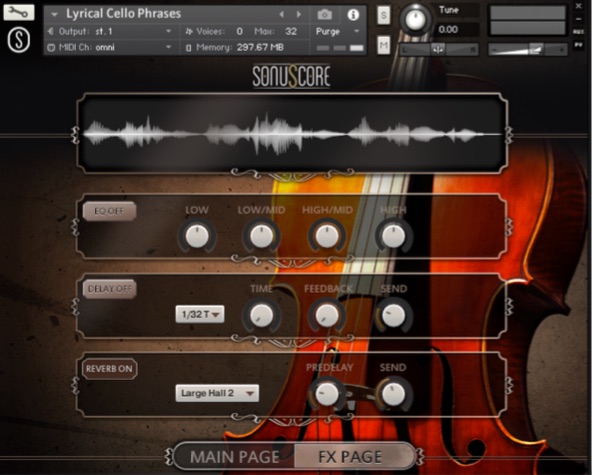Screen dimensions: 592x475
Task: Close the instrument with X icon
Action: tap(578, 6)
